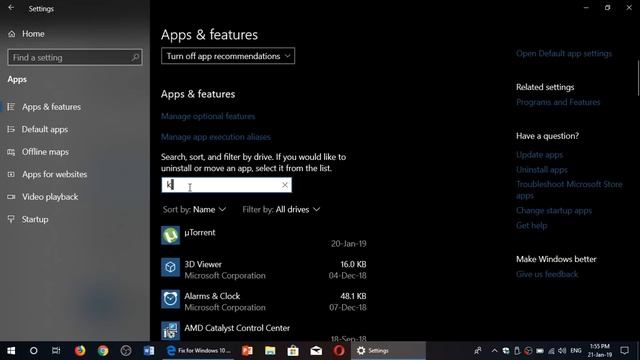Launch Opera from taskbar
Screen dimensions: 640x360
click(x=339, y=351)
